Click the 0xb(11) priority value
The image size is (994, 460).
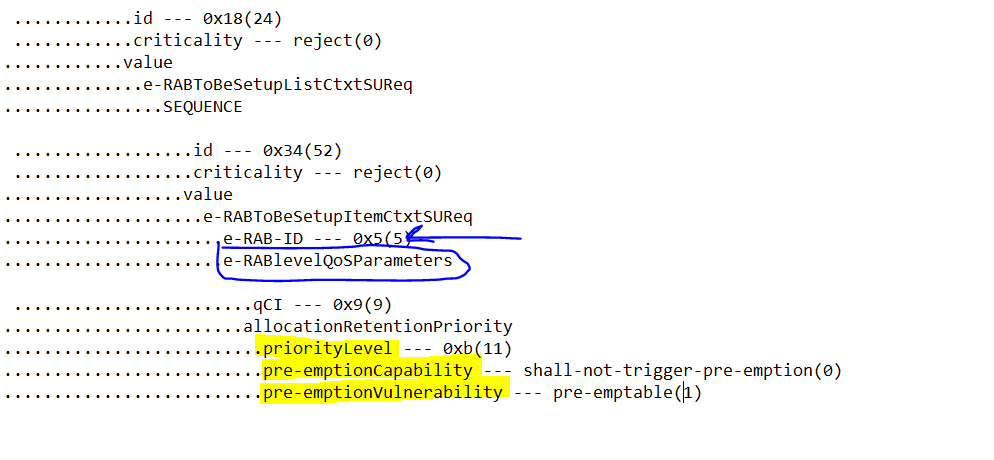coord(477,348)
